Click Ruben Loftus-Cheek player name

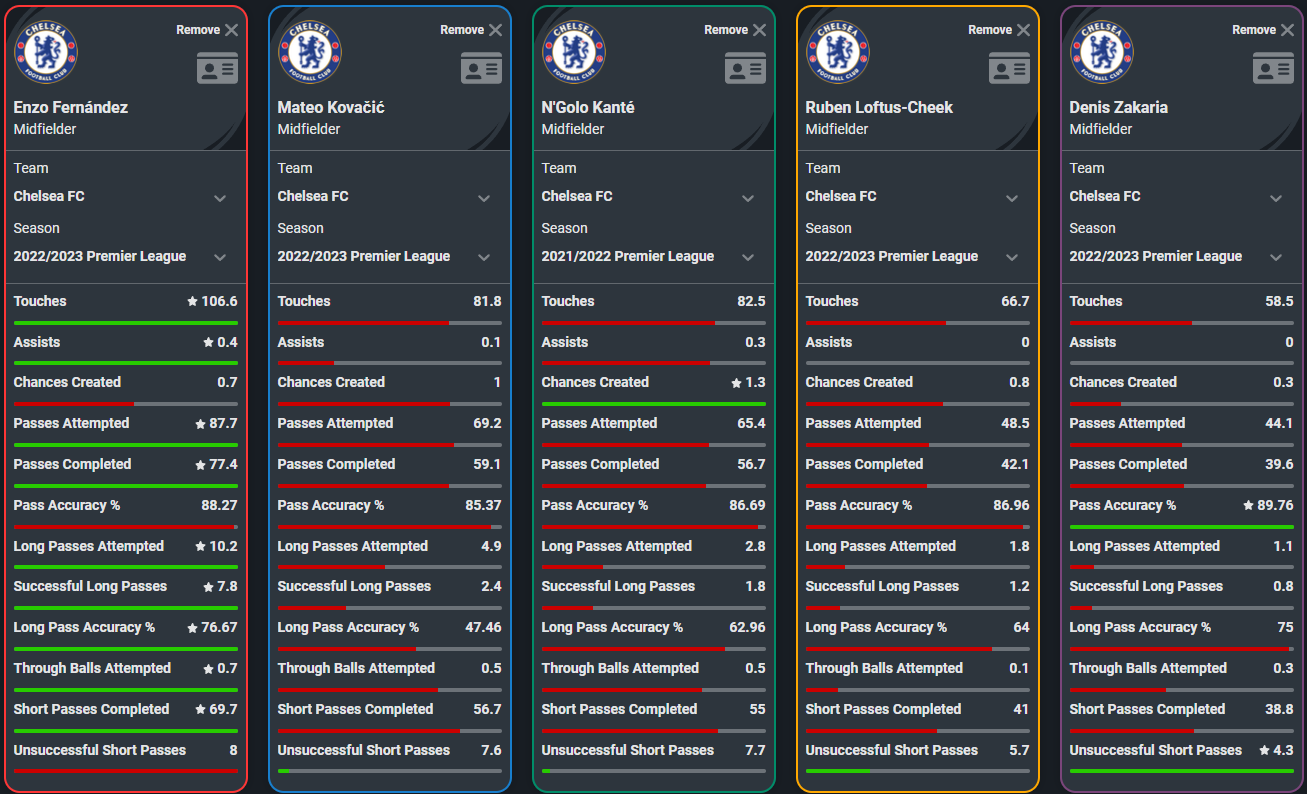tap(879, 107)
